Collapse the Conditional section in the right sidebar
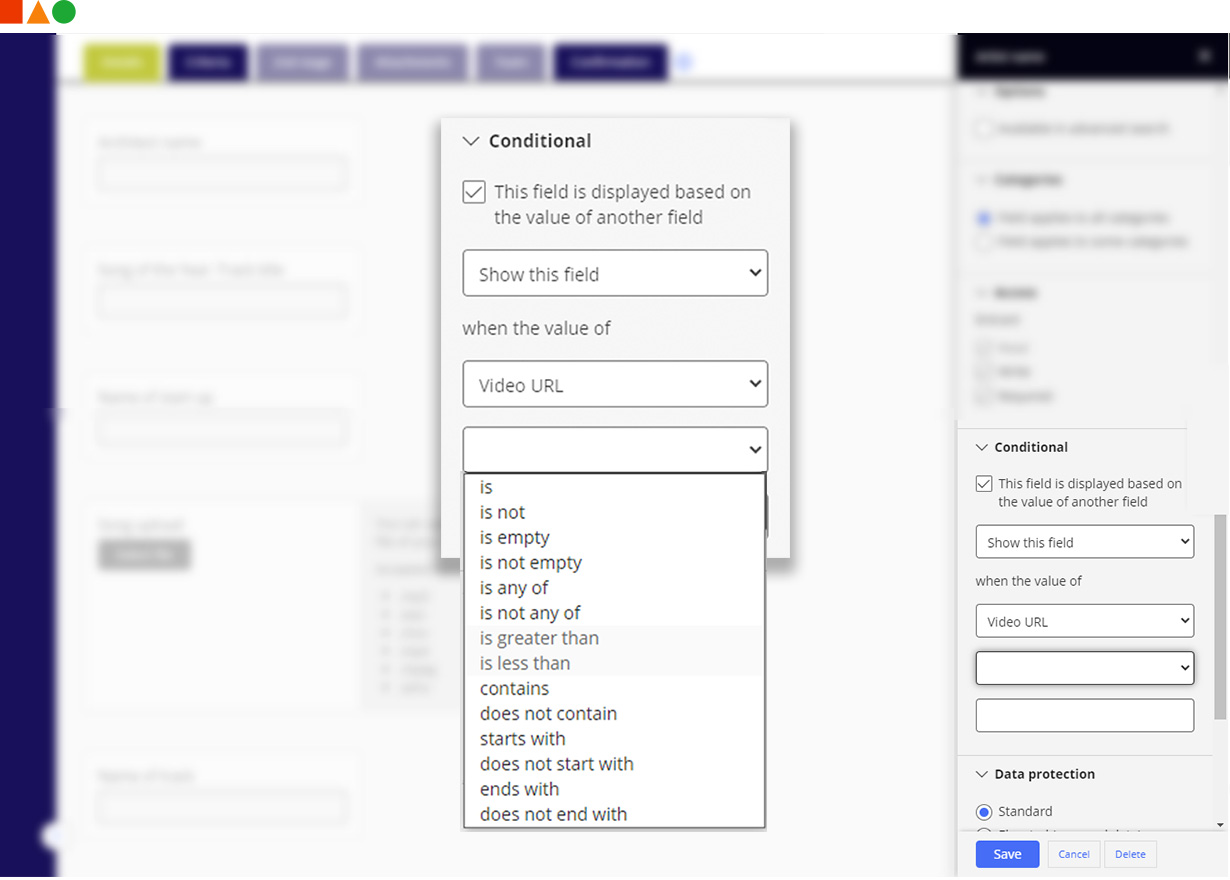The height and width of the screenshot is (880, 1230). tap(982, 447)
